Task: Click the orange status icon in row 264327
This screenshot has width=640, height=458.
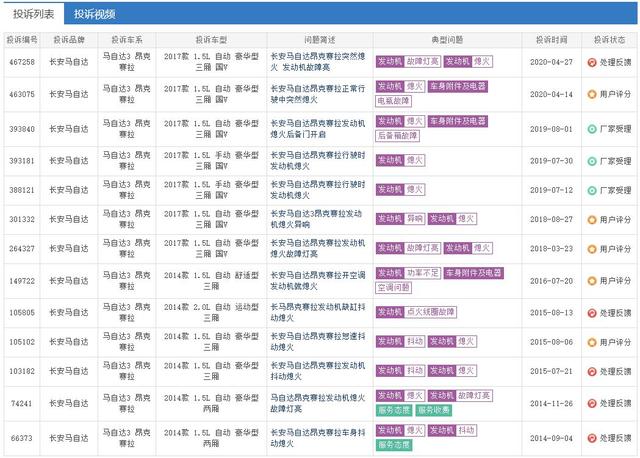Action: pyautogui.click(x=592, y=249)
